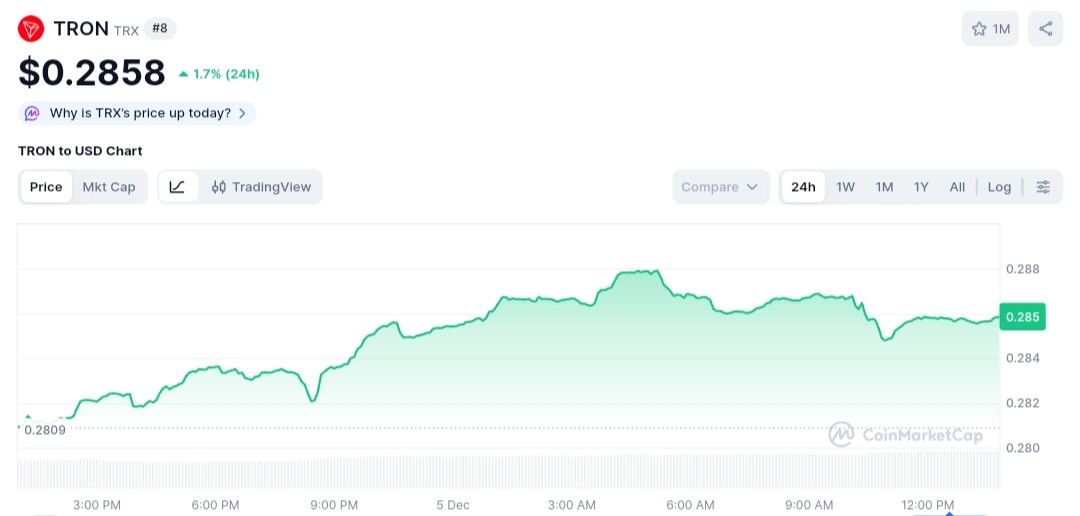Screen dimensions: 1080x516
Task: Click the $0.2858 price value
Action: click(92, 73)
